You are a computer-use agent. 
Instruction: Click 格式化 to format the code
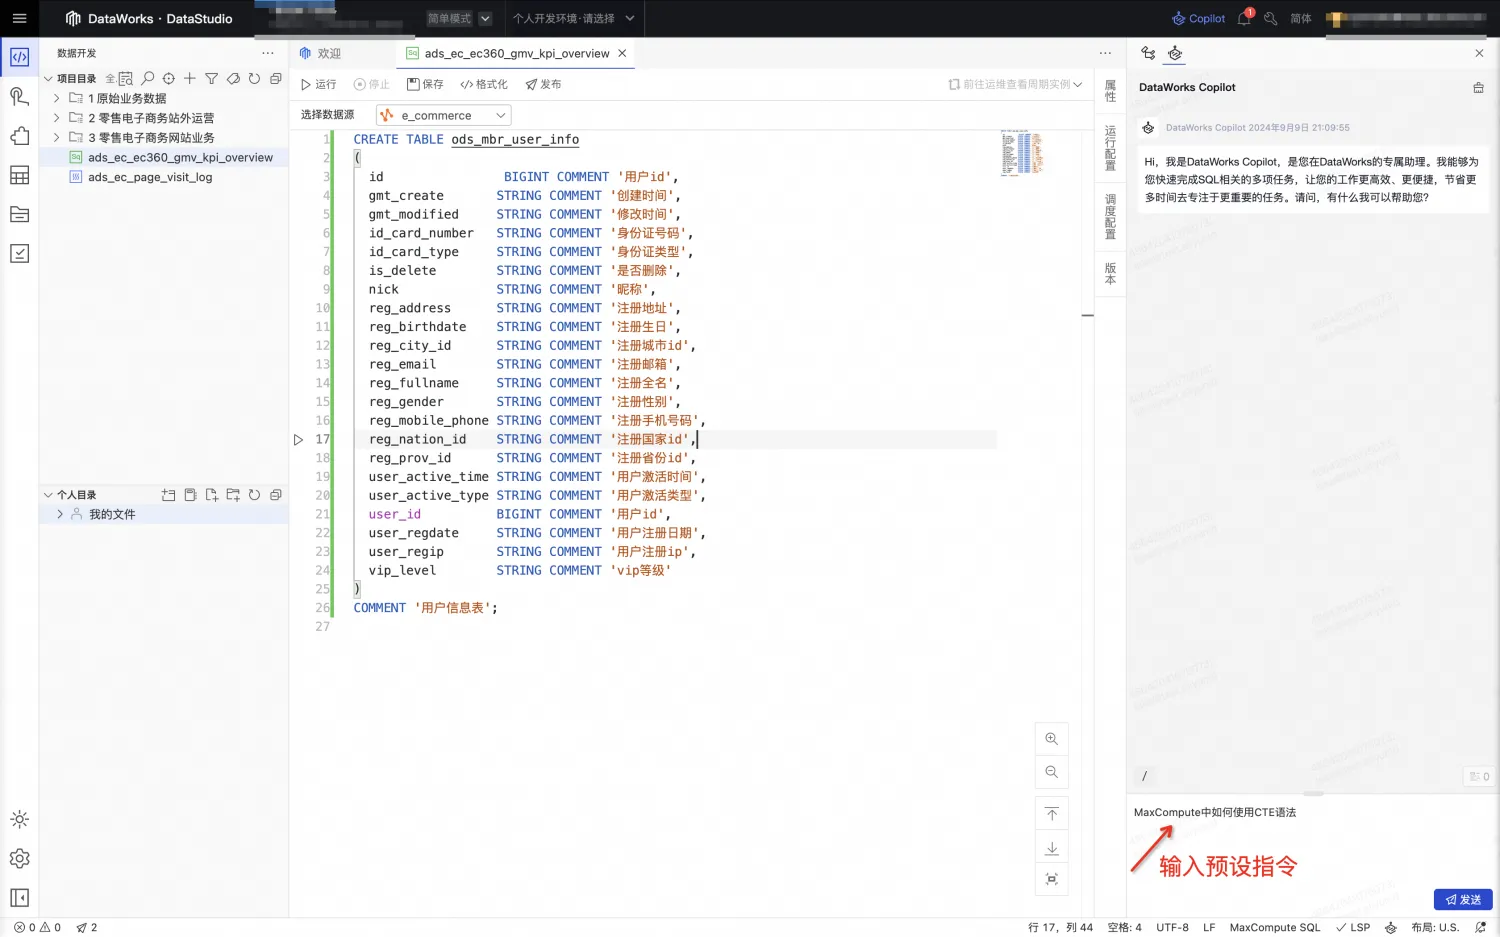(484, 84)
